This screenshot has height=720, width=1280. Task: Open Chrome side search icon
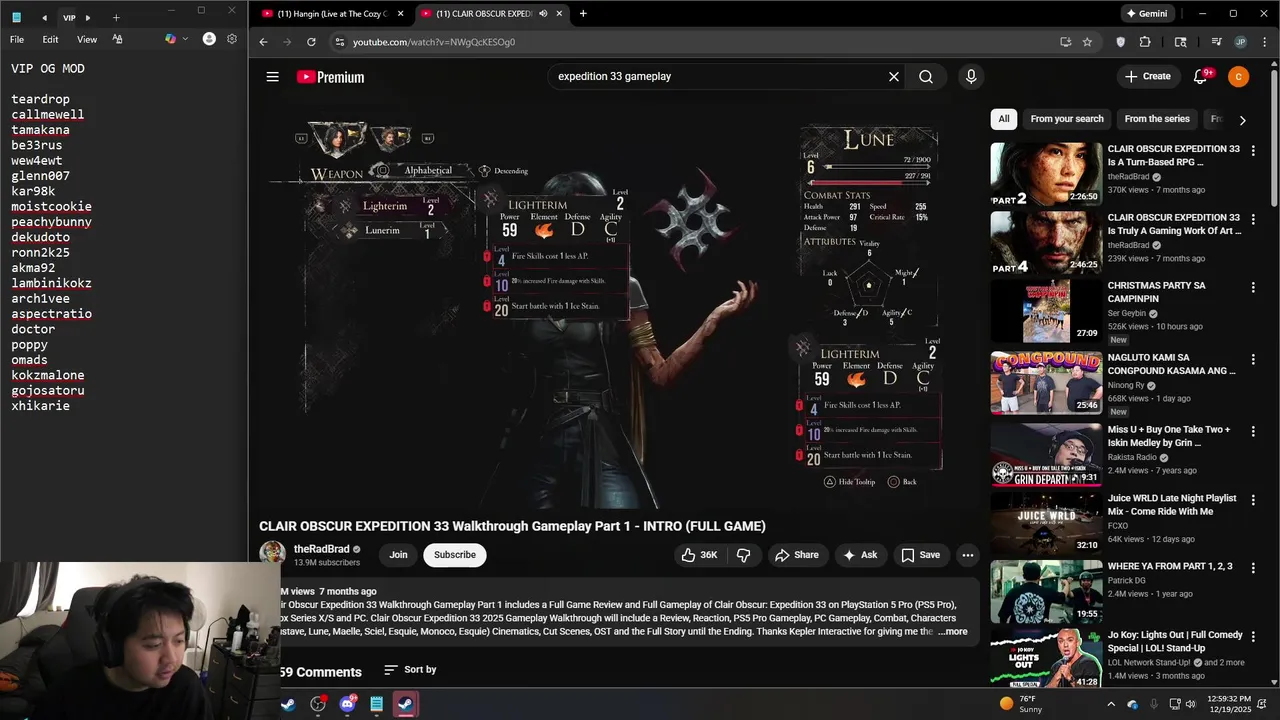(x=1181, y=42)
